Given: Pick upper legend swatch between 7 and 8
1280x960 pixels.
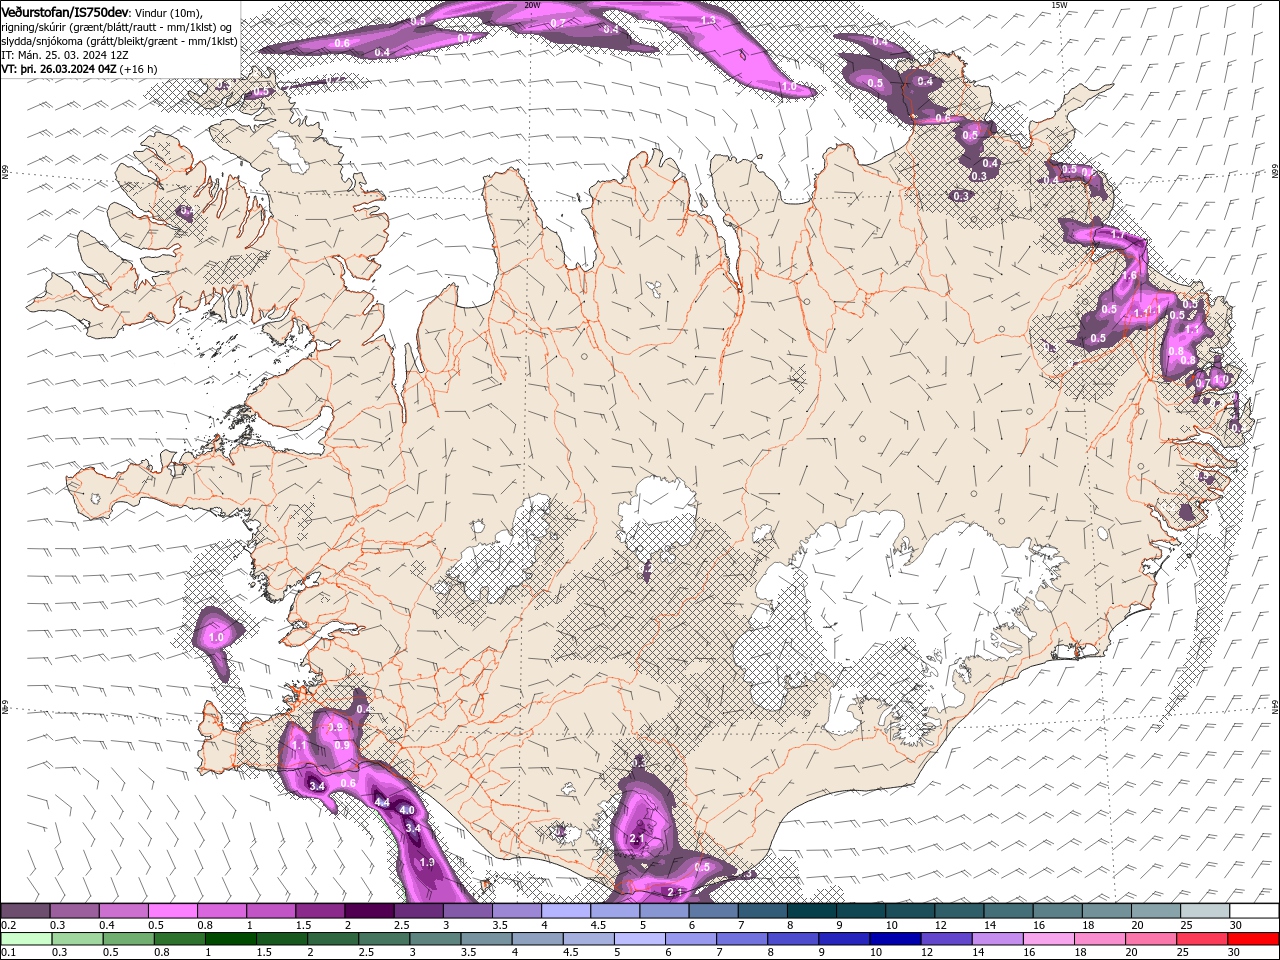Looking at the screenshot, I should tap(763, 911).
